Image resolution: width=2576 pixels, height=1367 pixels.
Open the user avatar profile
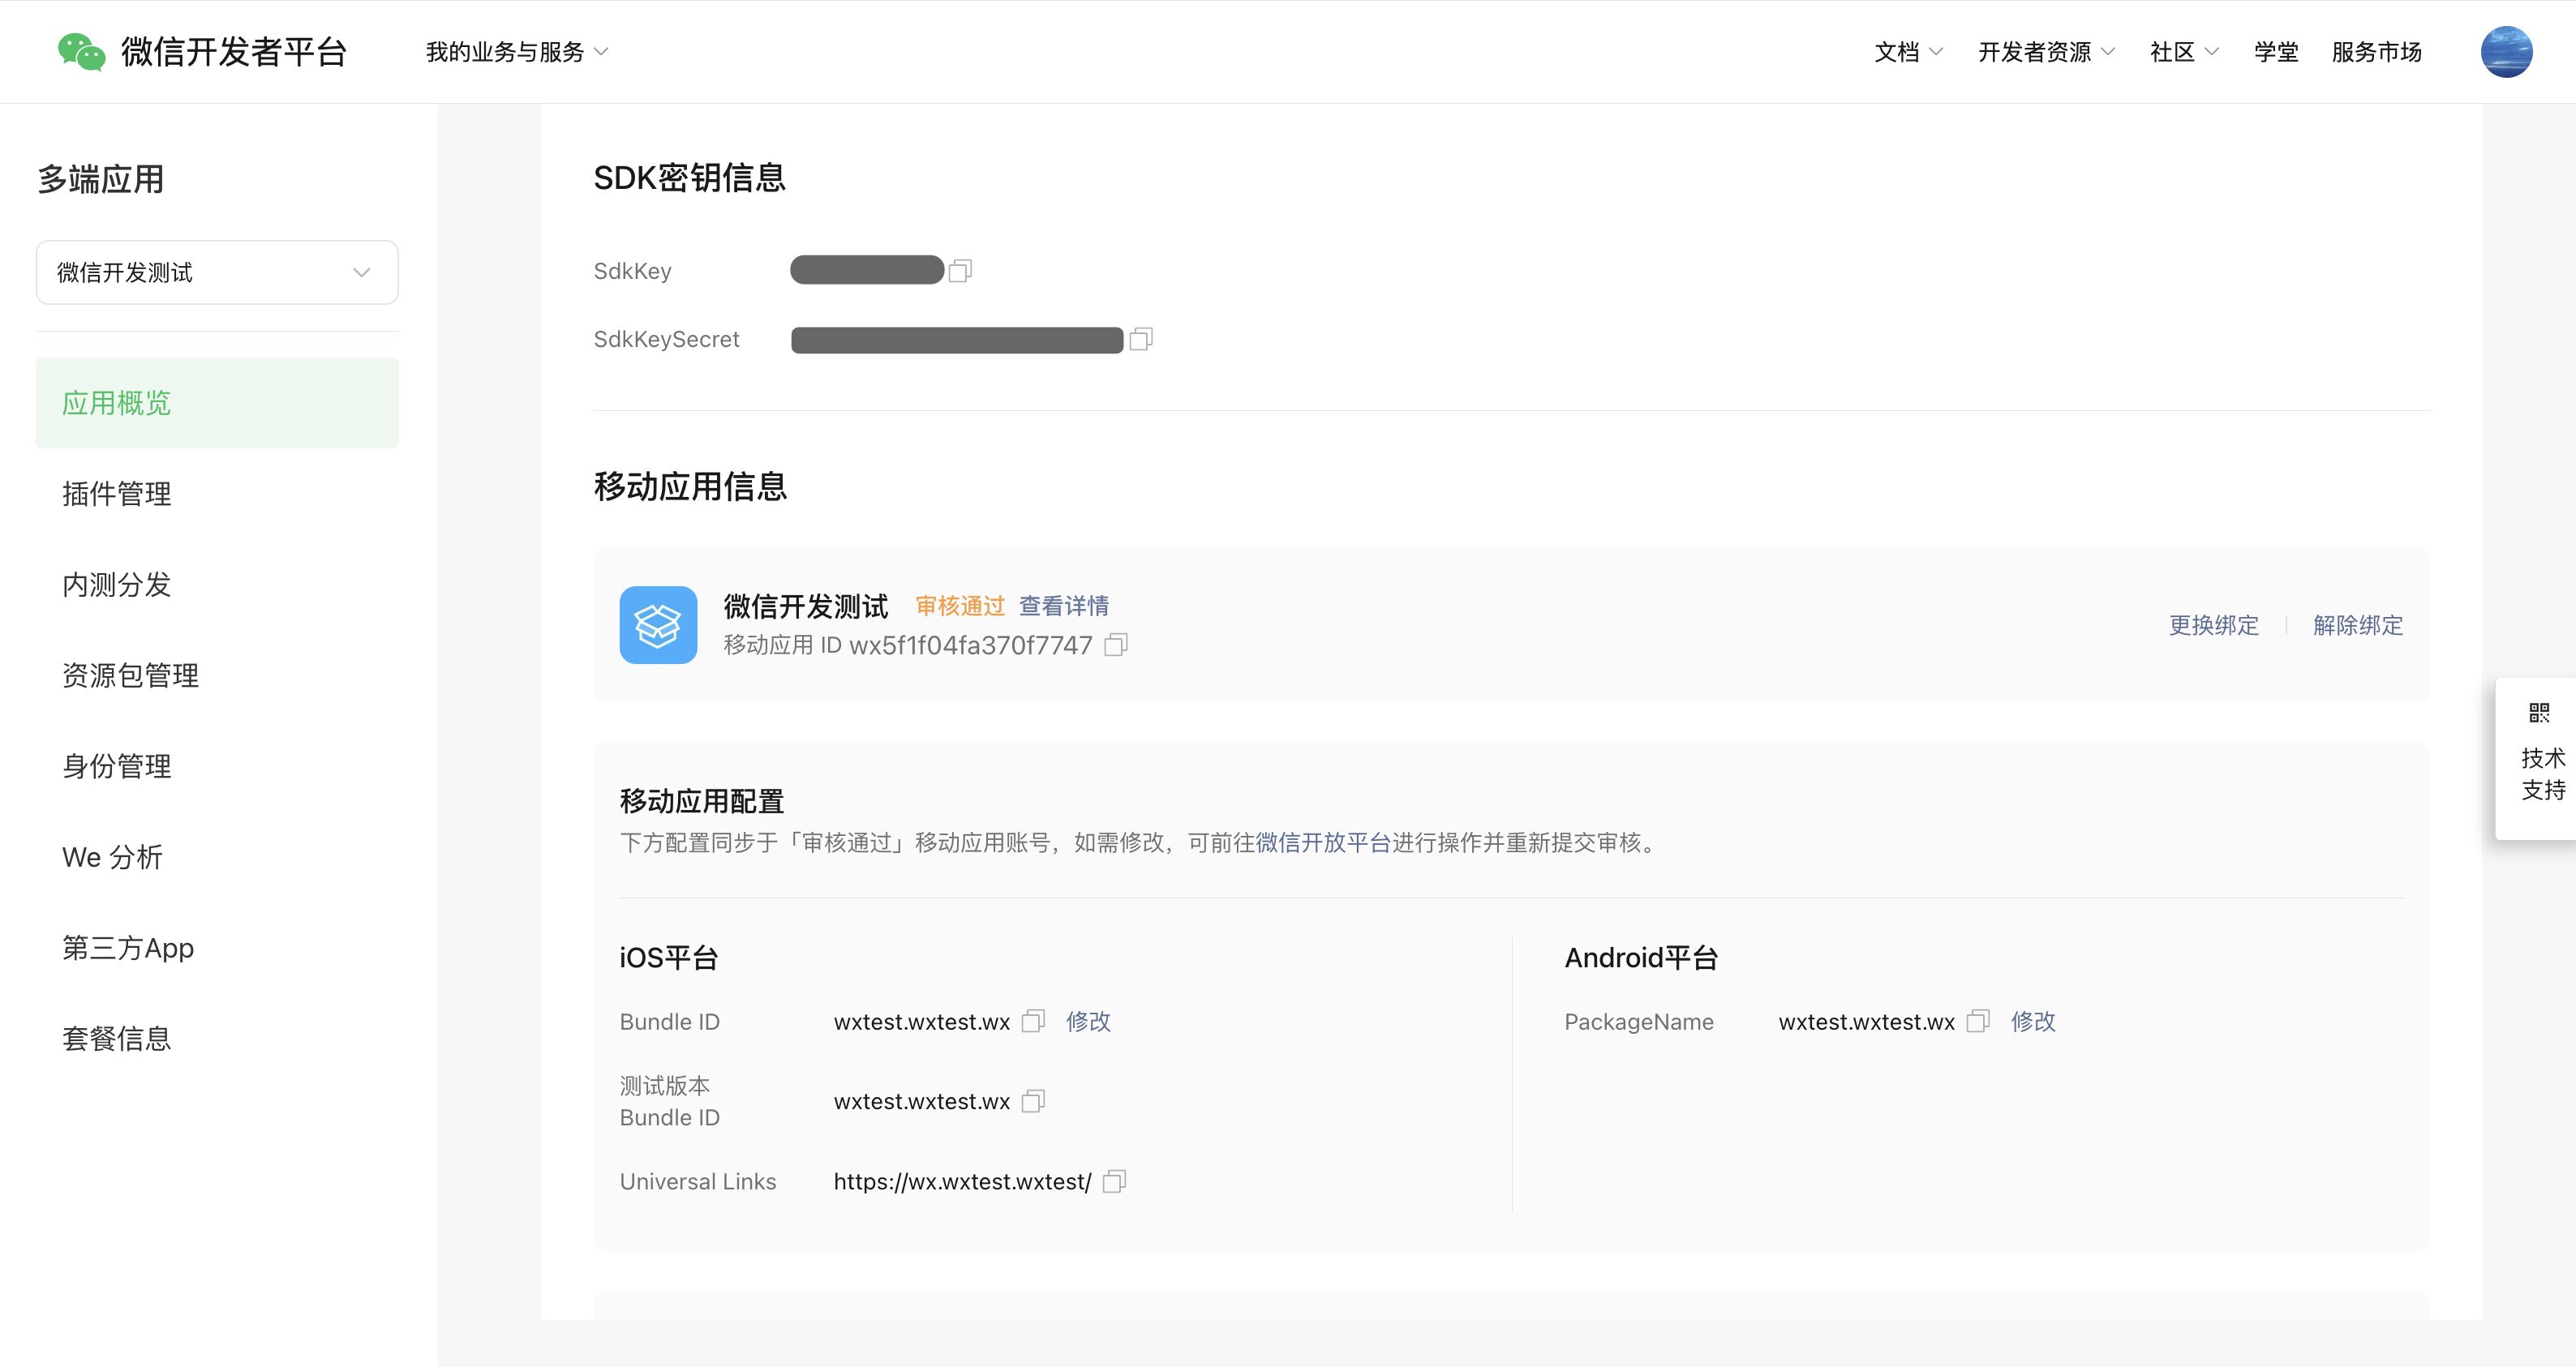point(2506,52)
